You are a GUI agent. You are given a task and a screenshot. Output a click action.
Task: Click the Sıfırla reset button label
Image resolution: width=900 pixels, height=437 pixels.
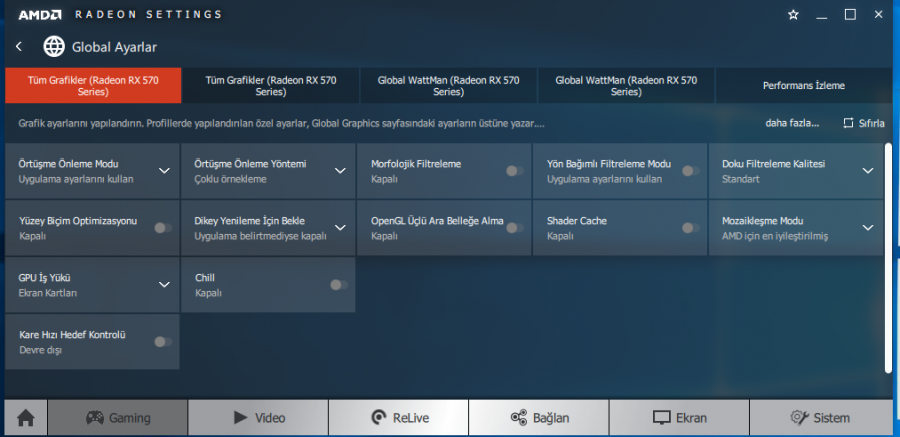[871, 123]
